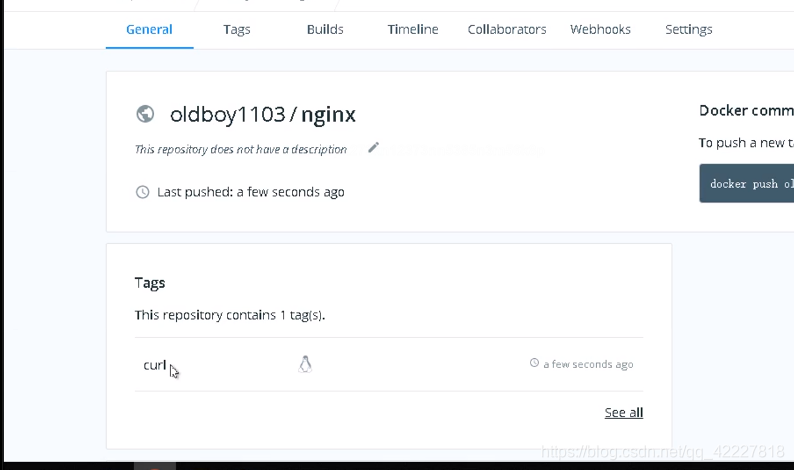The image size is (794, 470).
Task: Click the pencil edit description icon
Action: coord(373,147)
